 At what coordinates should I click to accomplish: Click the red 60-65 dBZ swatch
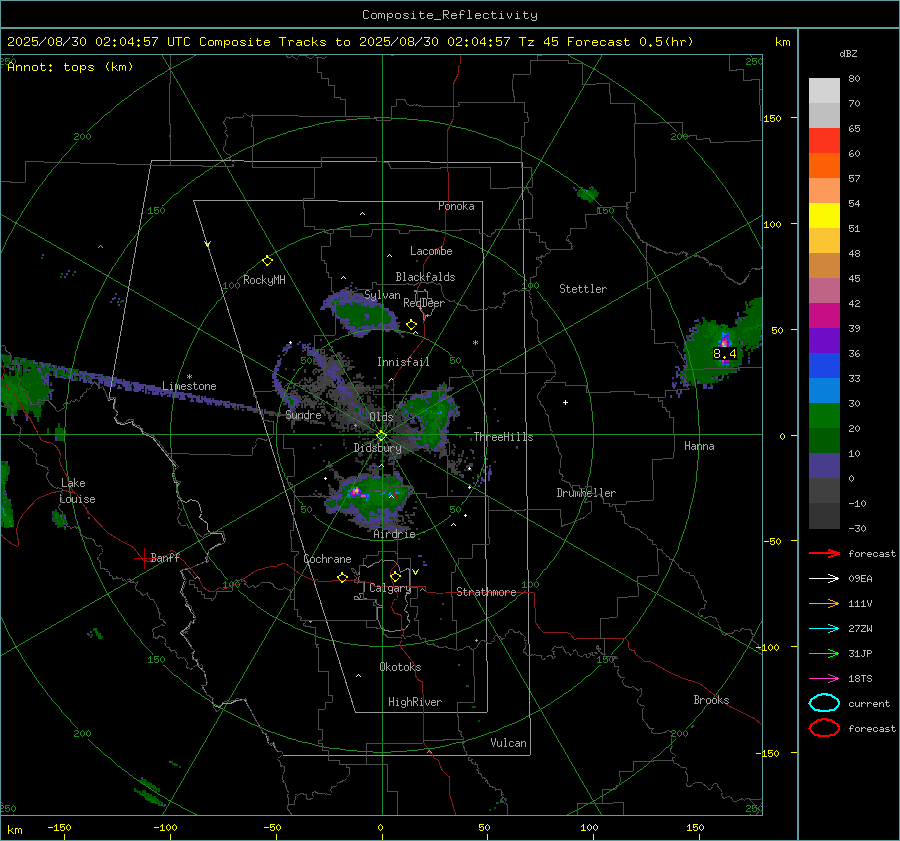pos(824,141)
